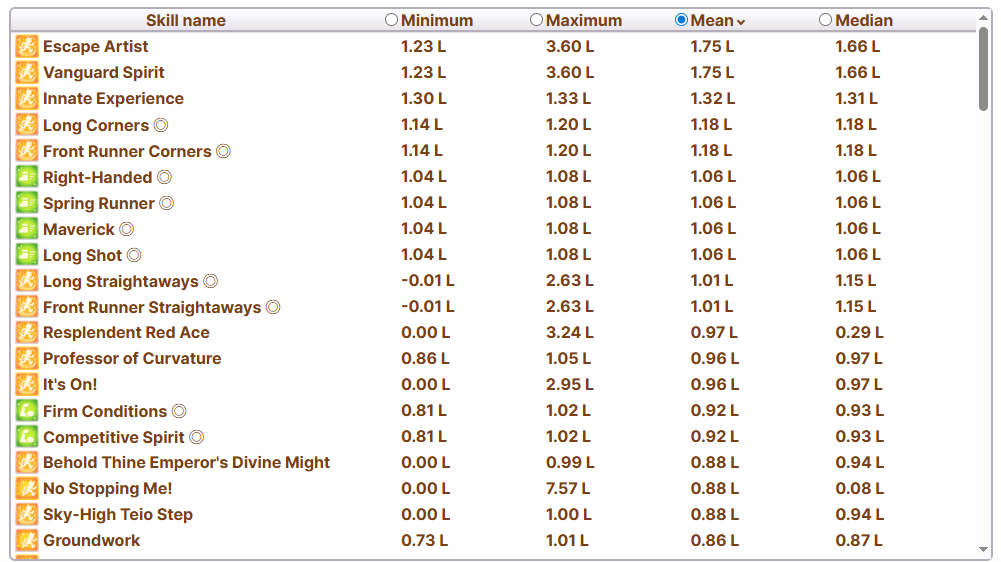Click the 7.57 L maximum of No Stopping Me!
This screenshot has height=562, width=1001.
(x=568, y=489)
